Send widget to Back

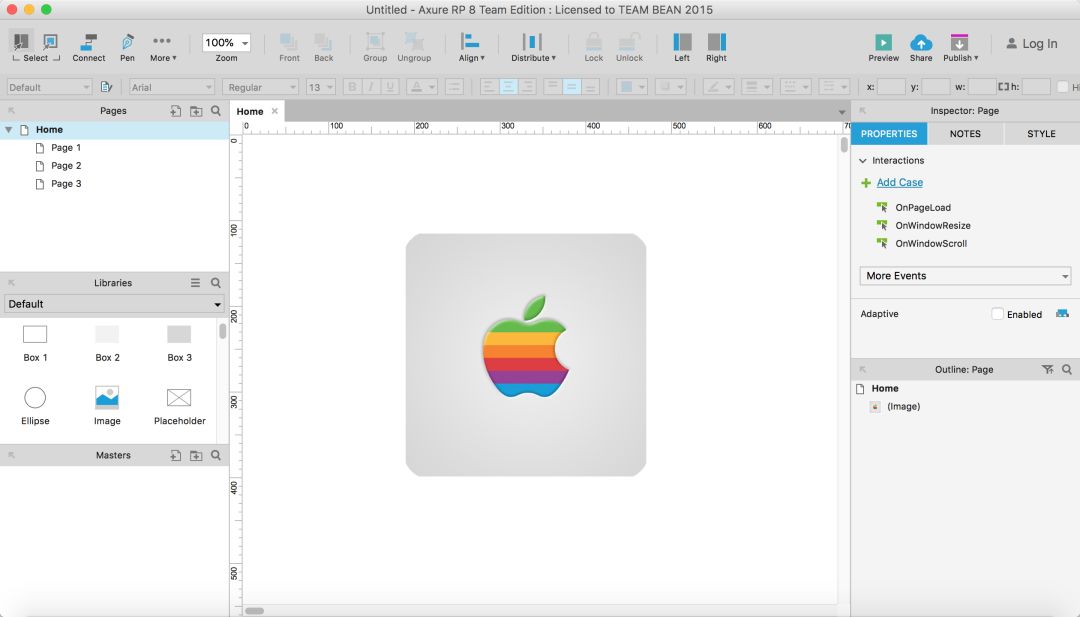[324, 48]
